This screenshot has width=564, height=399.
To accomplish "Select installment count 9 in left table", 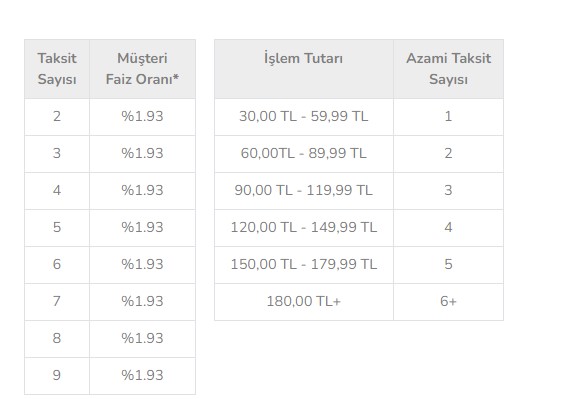I will pos(57,376).
